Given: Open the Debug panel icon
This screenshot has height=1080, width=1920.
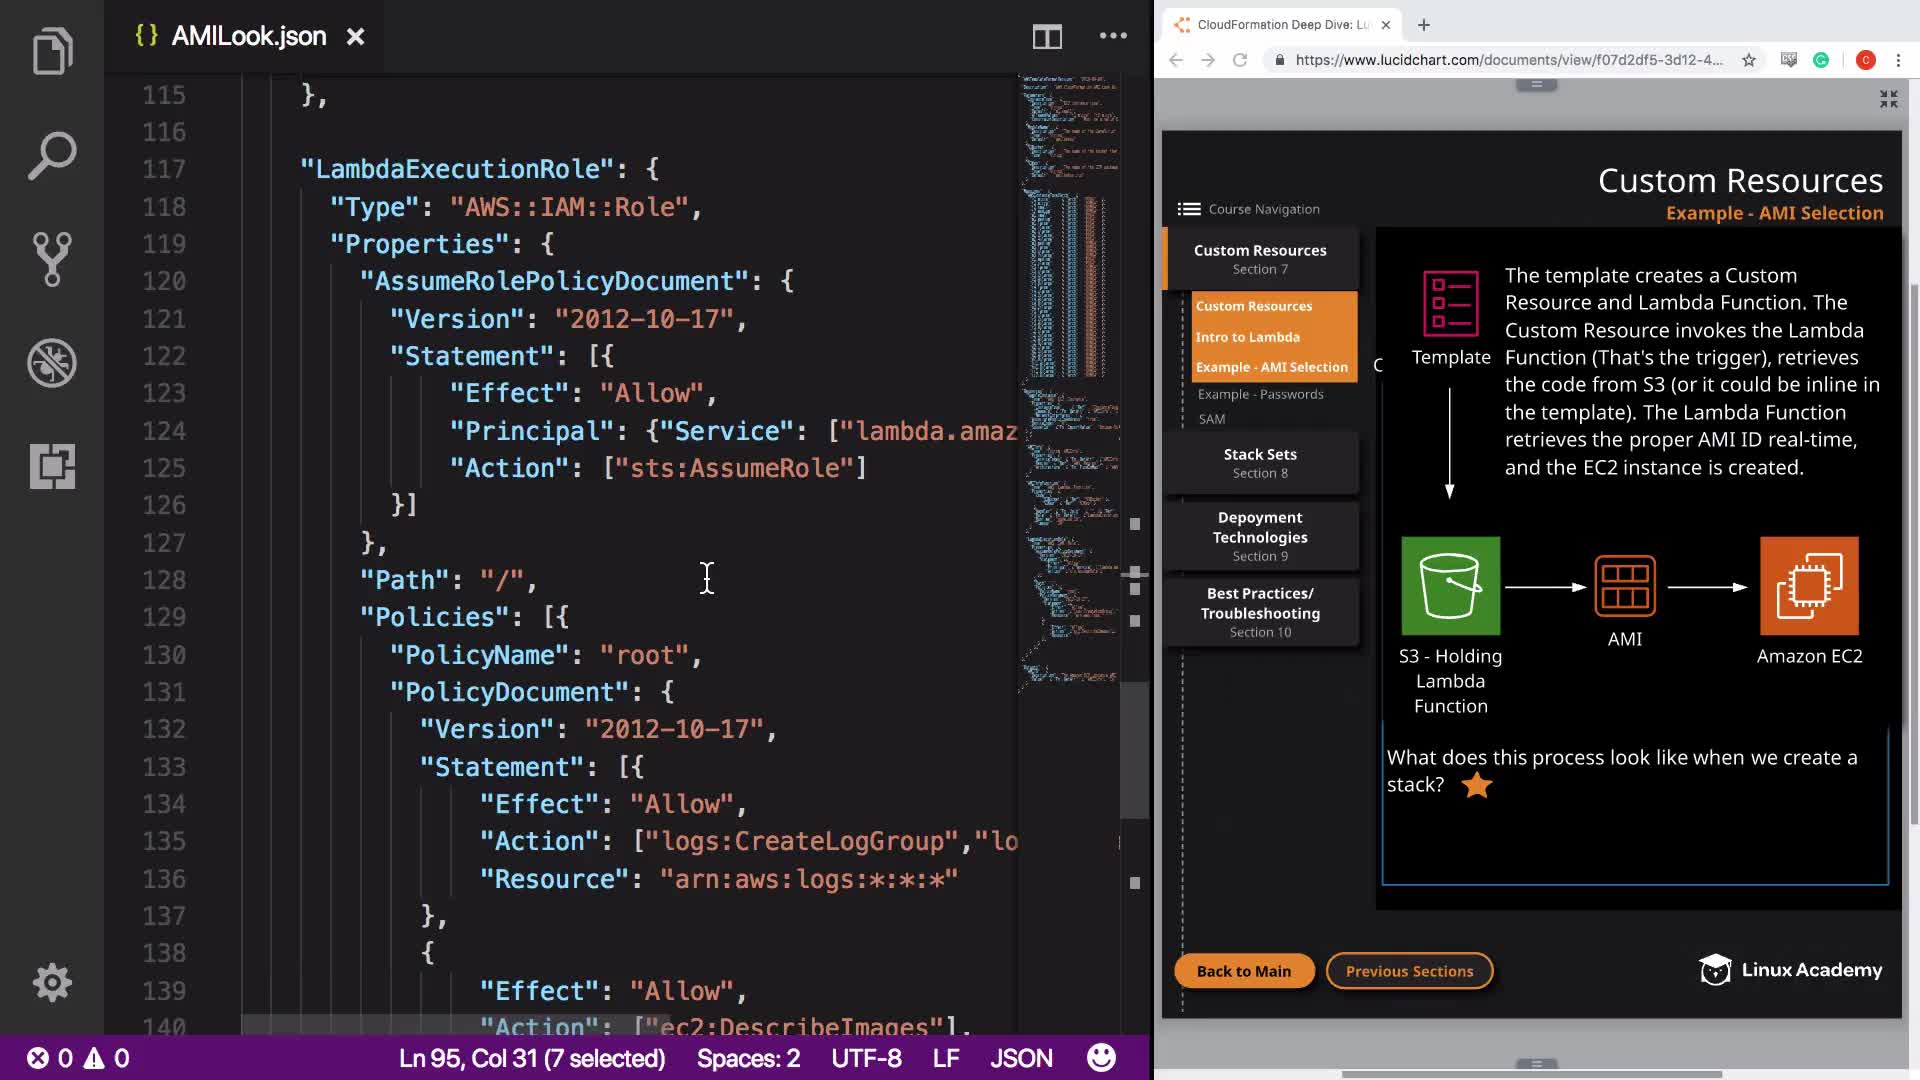Looking at the screenshot, I should 52,363.
